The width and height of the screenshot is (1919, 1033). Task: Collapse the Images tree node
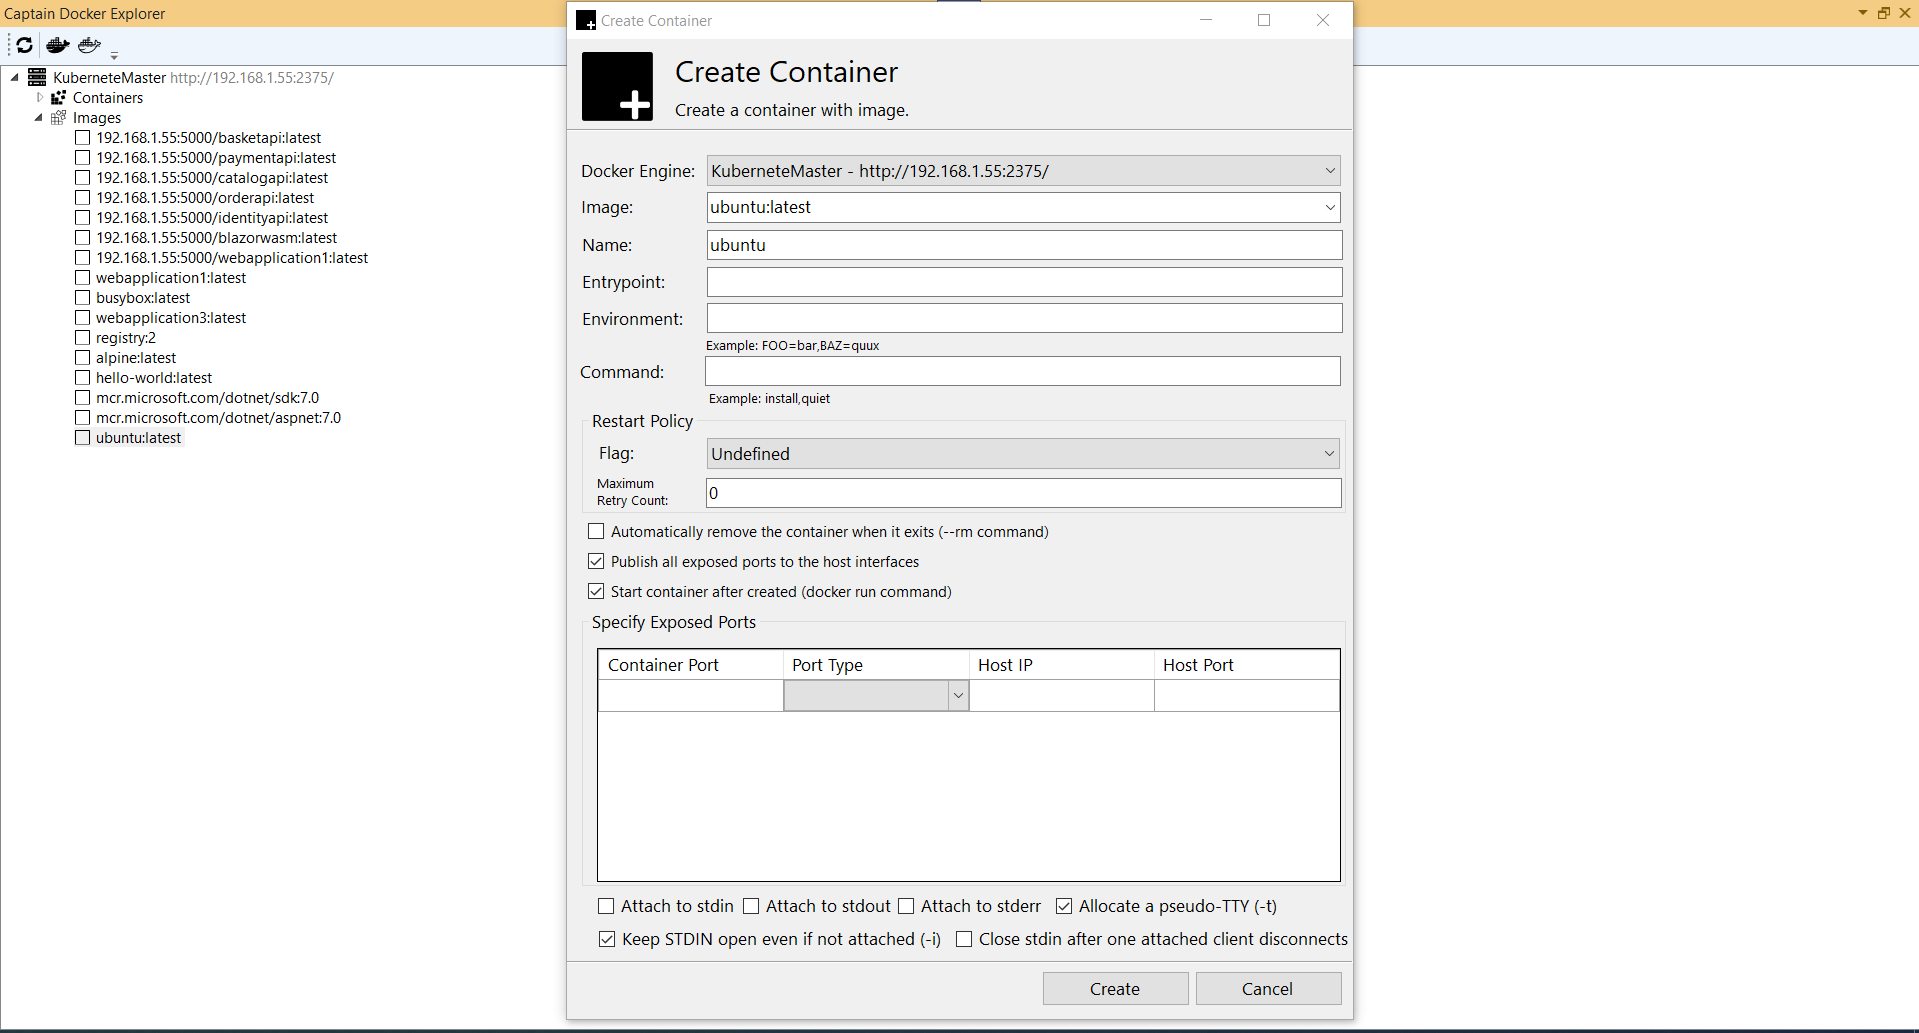tap(39, 117)
